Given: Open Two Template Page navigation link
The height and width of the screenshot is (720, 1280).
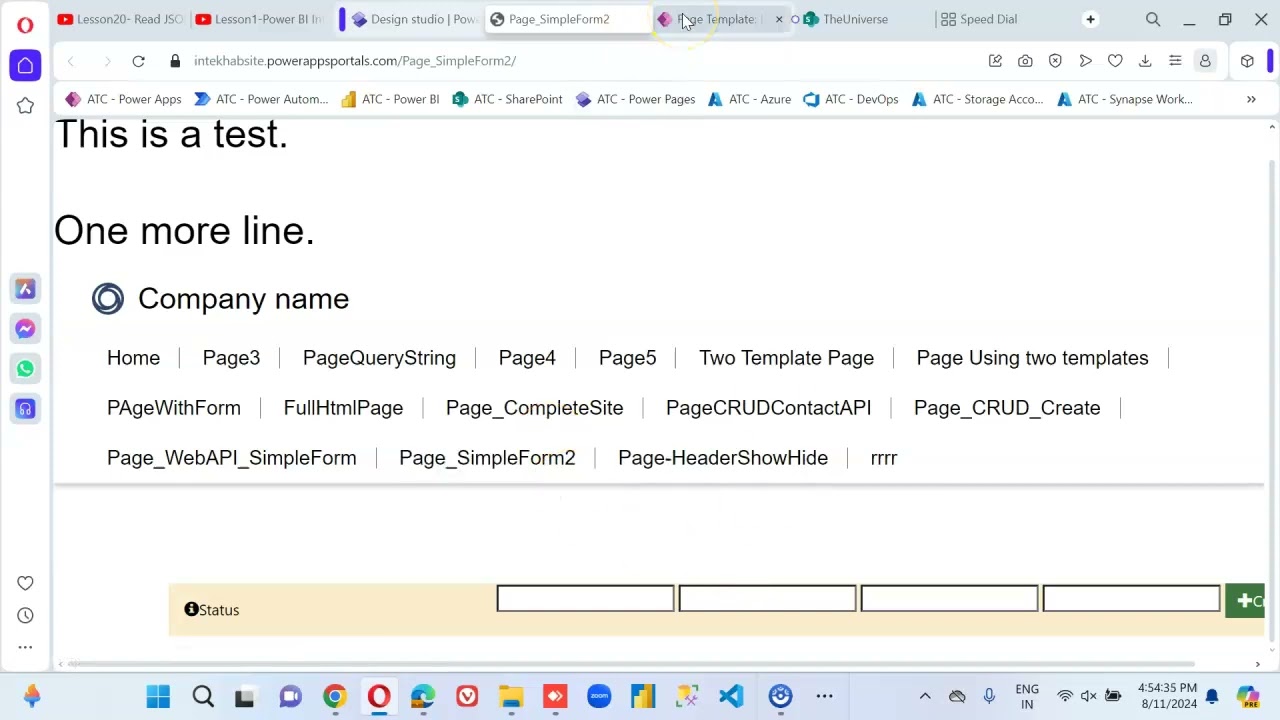Looking at the screenshot, I should (x=786, y=358).
